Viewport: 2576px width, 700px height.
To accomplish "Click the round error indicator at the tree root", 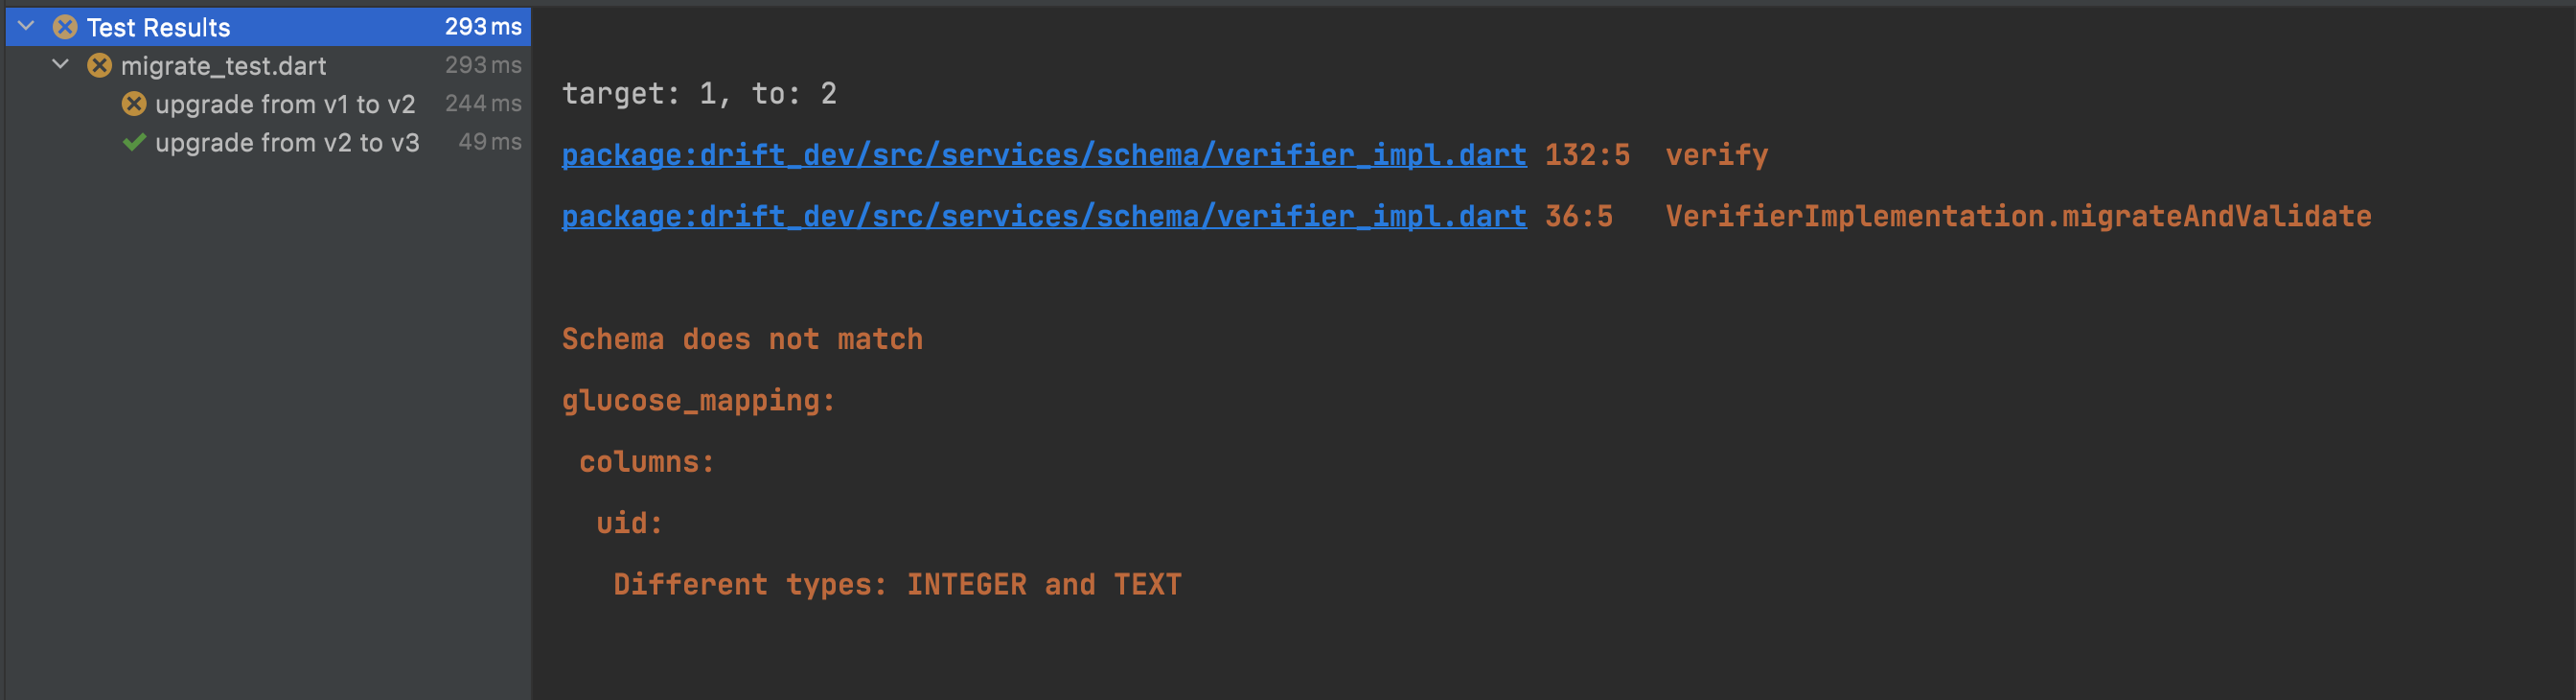I will pos(66,27).
